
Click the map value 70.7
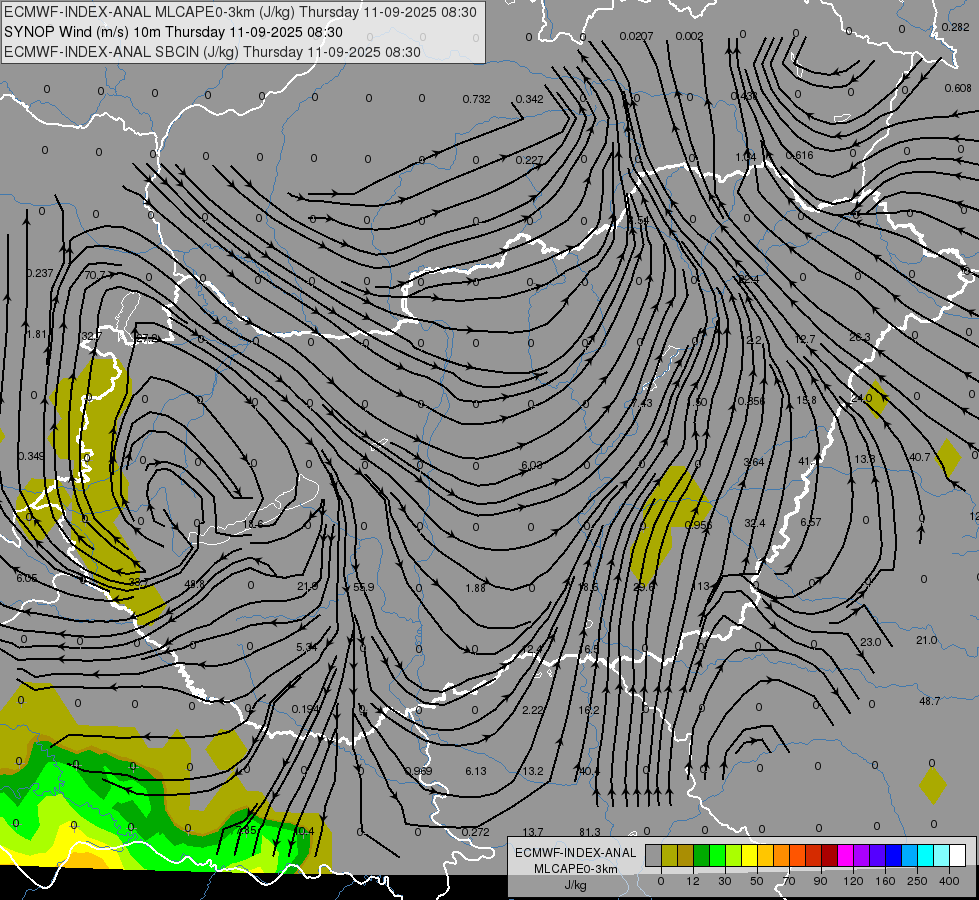coord(94,275)
